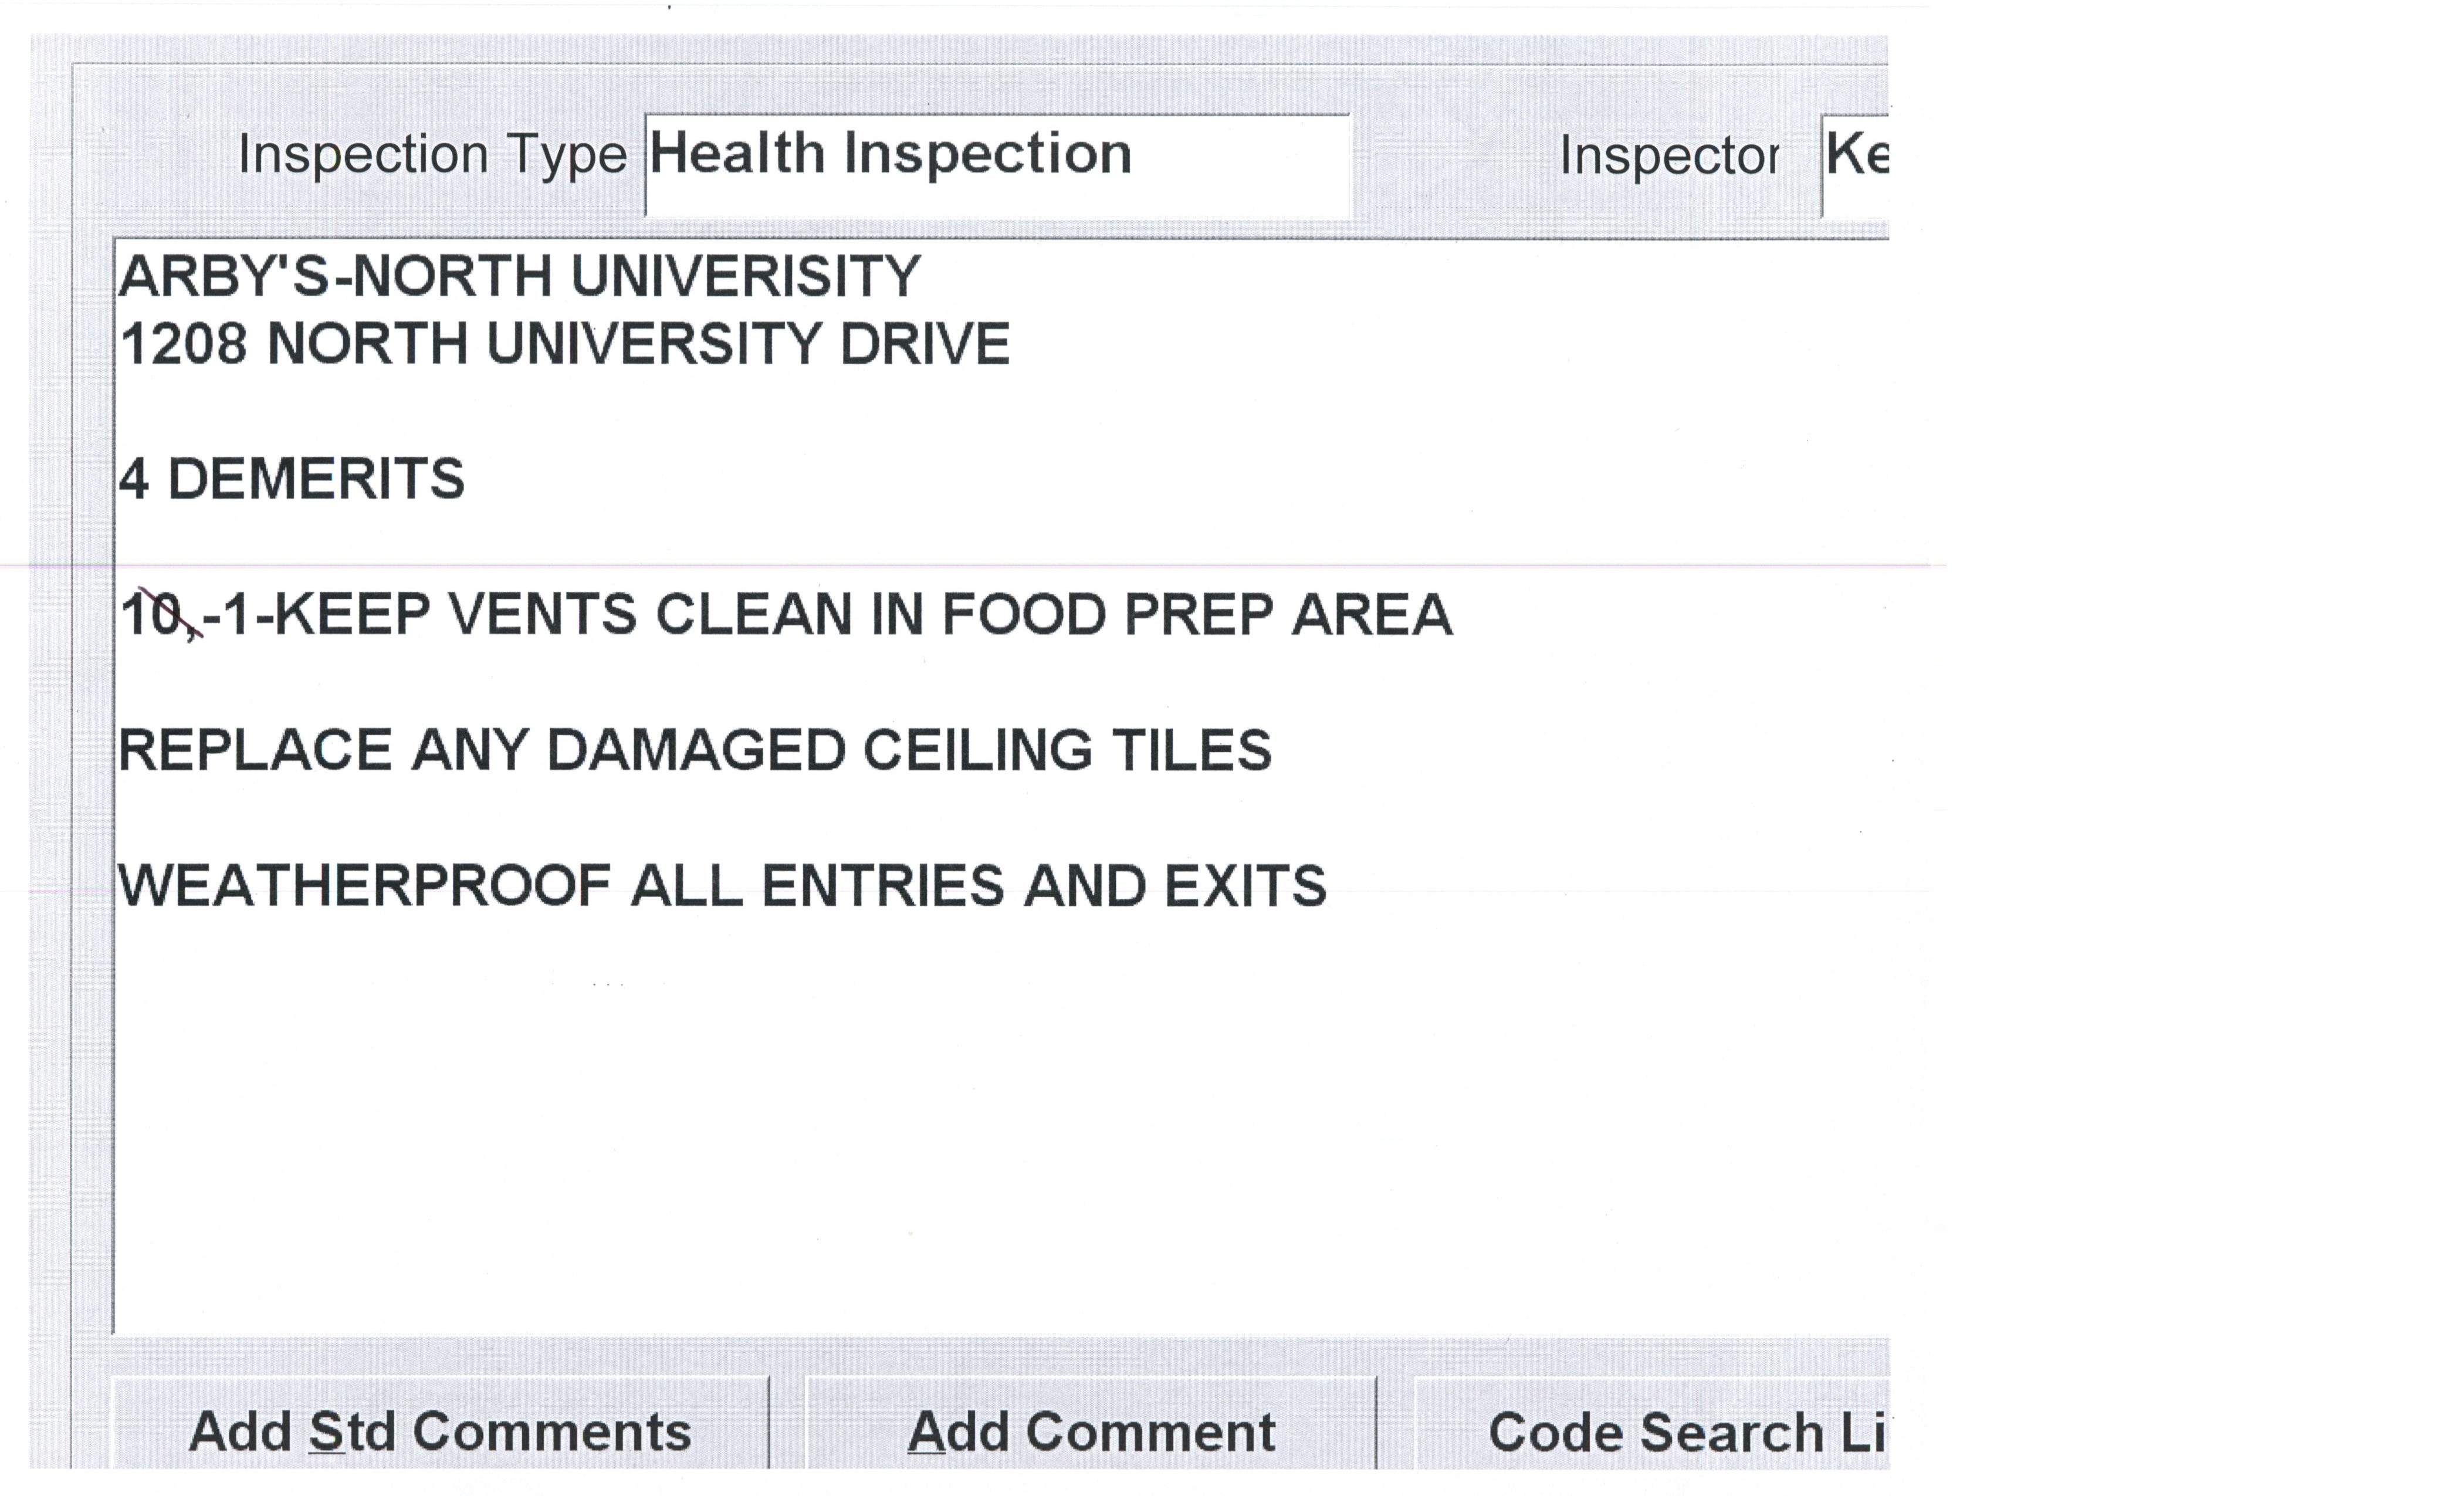2464x1496 pixels.
Task: Click the word DEMERITS in the comments
Action: (316, 480)
